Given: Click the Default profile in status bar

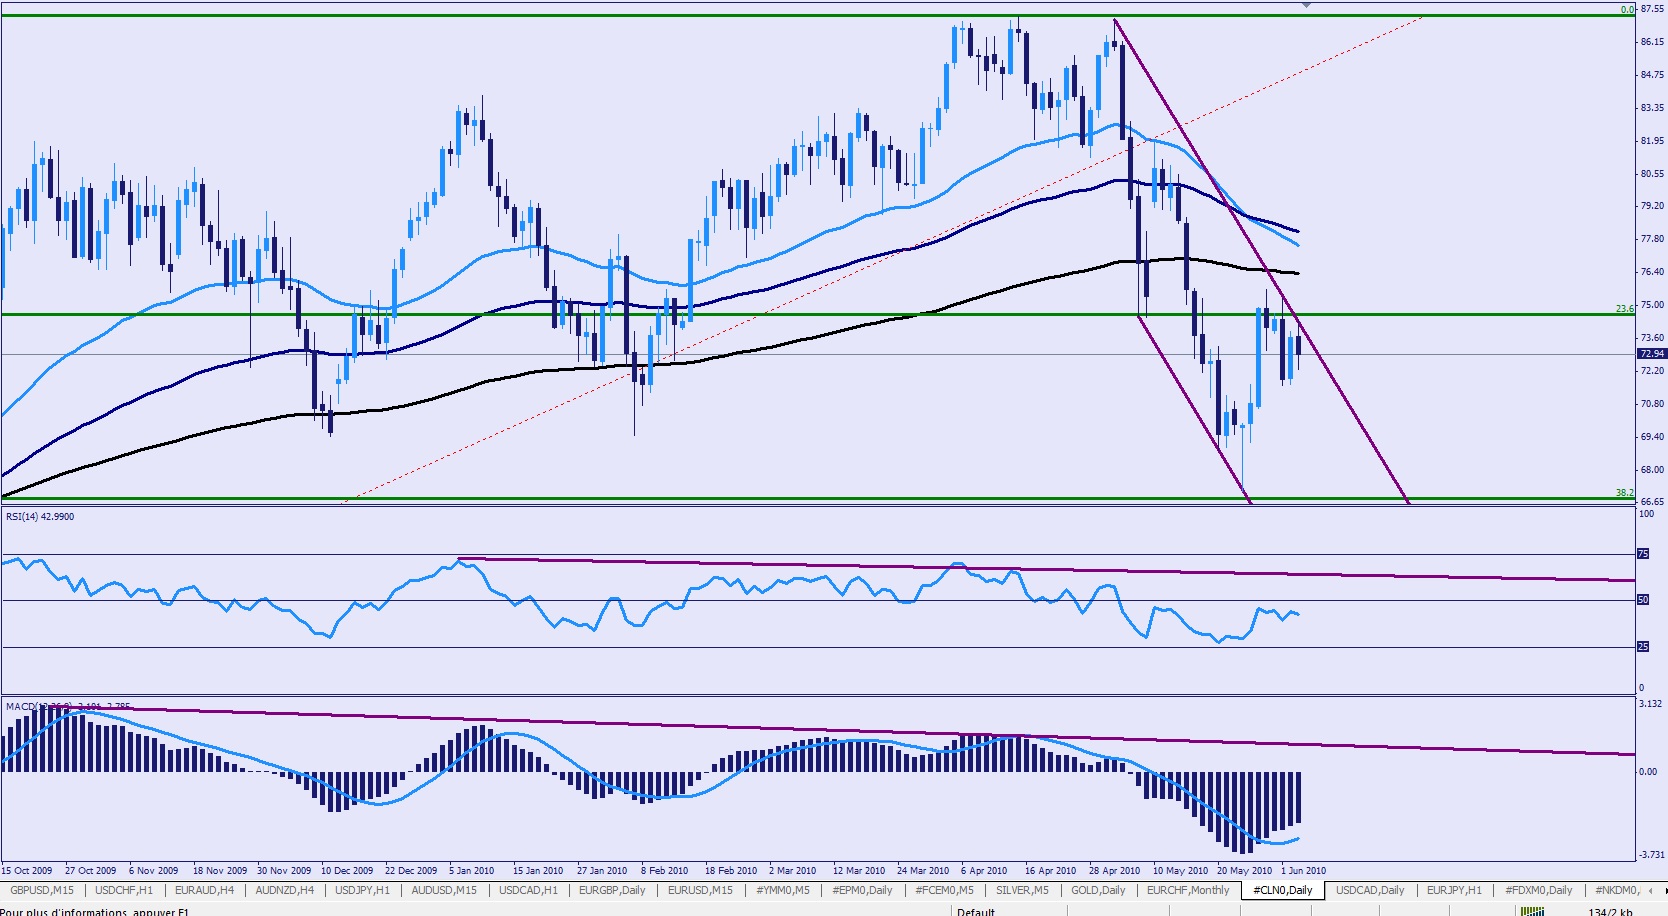Looking at the screenshot, I should click(x=975, y=911).
